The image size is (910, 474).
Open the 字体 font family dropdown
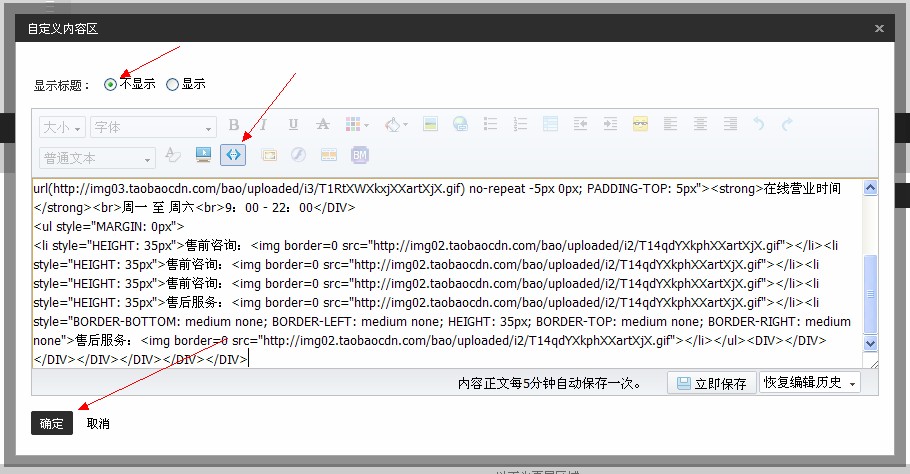point(153,127)
